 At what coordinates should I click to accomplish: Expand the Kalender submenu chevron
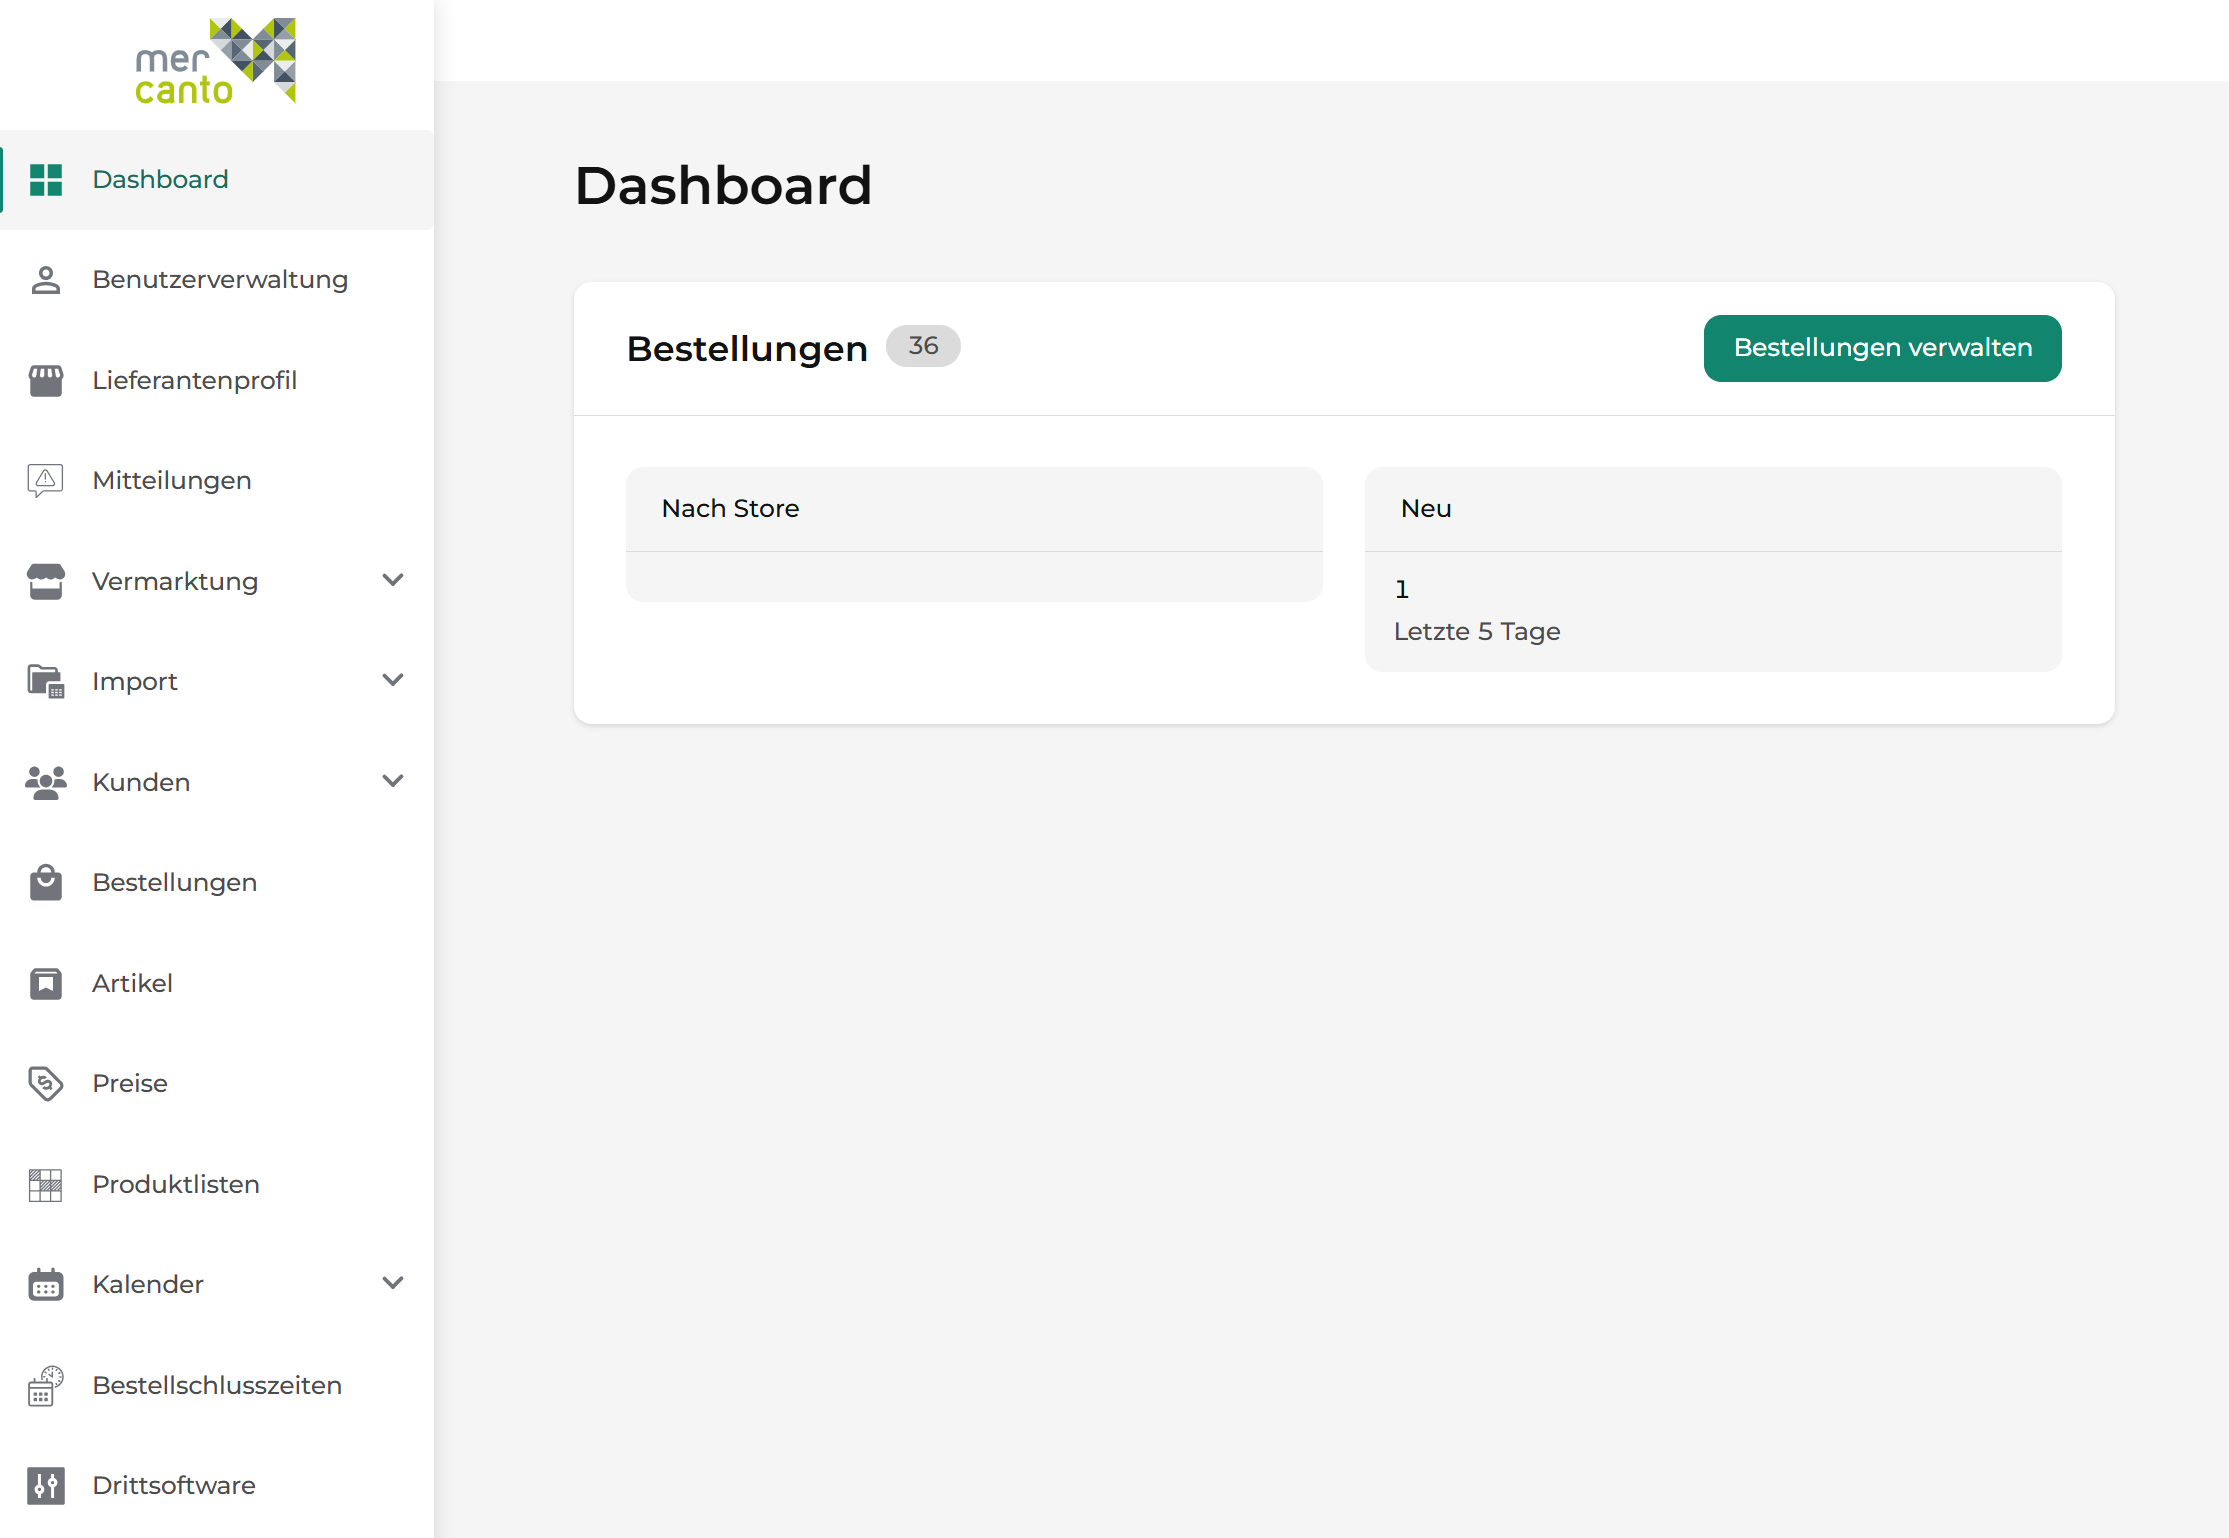(x=393, y=1283)
